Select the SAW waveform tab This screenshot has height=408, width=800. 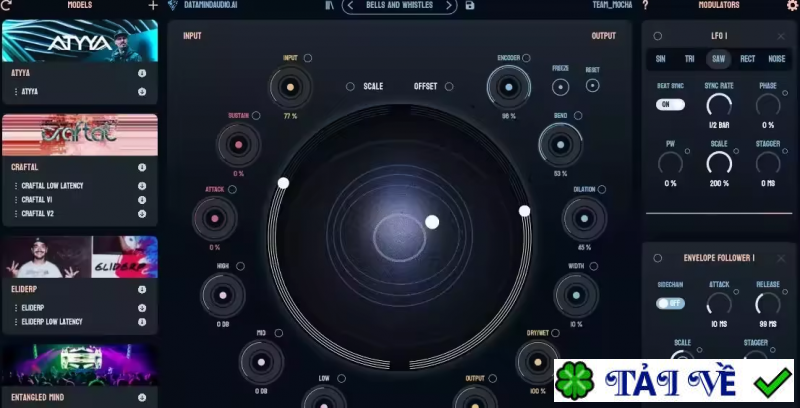[718, 59]
